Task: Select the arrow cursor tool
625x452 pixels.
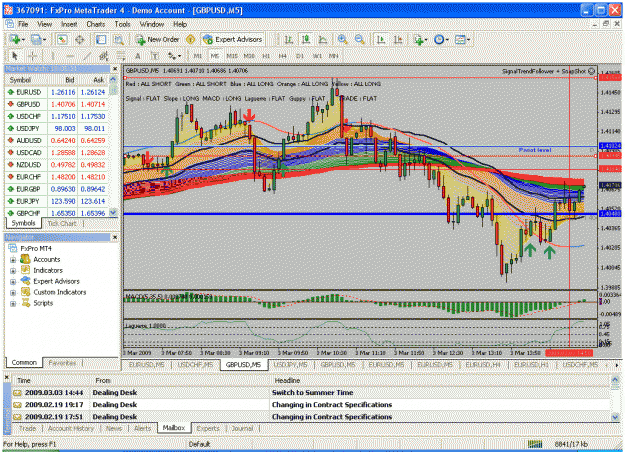Action: click(15, 56)
